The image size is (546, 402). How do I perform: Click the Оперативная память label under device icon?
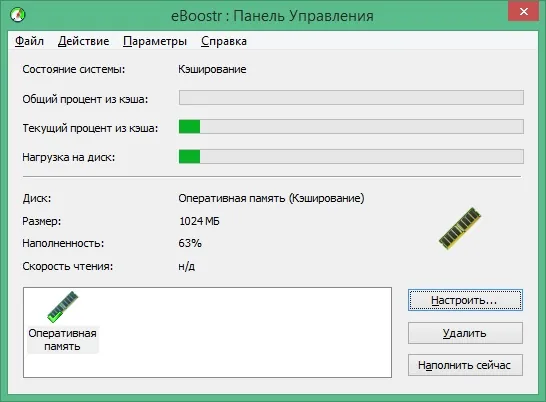click(x=63, y=340)
